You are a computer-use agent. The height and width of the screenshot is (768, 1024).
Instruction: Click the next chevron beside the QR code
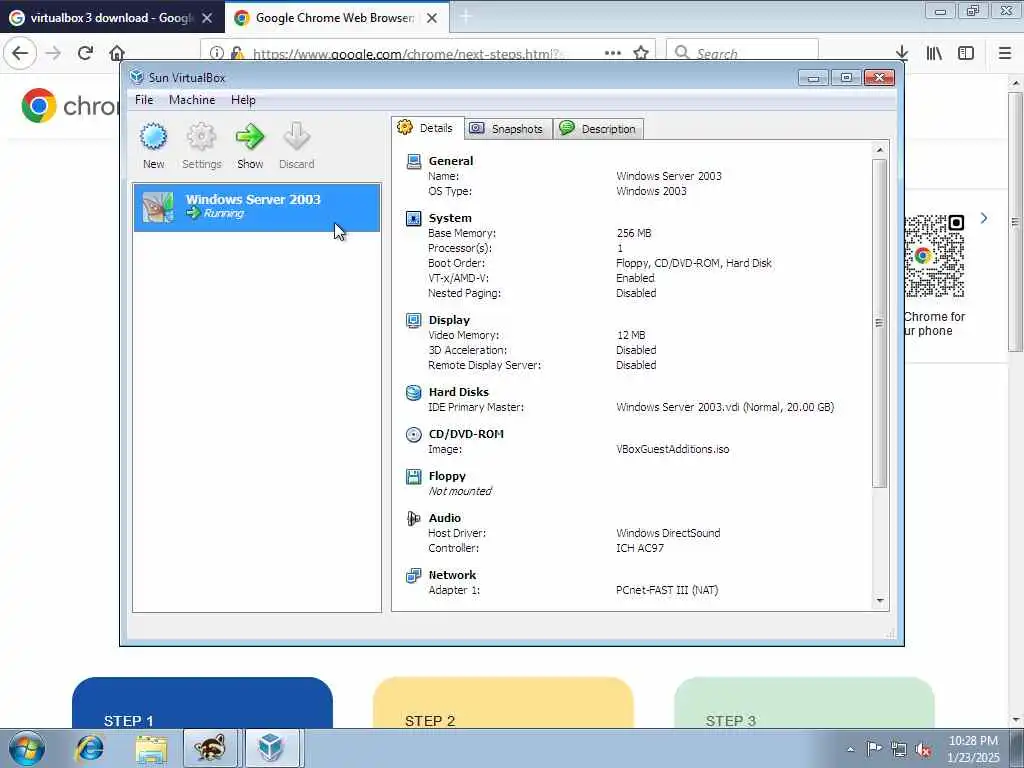coord(984,218)
